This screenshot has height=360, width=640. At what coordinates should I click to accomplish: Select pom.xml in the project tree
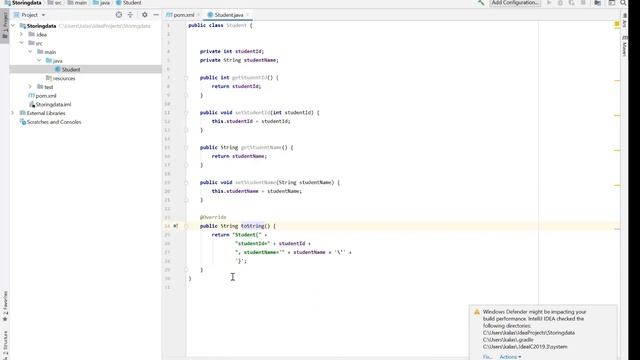[x=42, y=96]
